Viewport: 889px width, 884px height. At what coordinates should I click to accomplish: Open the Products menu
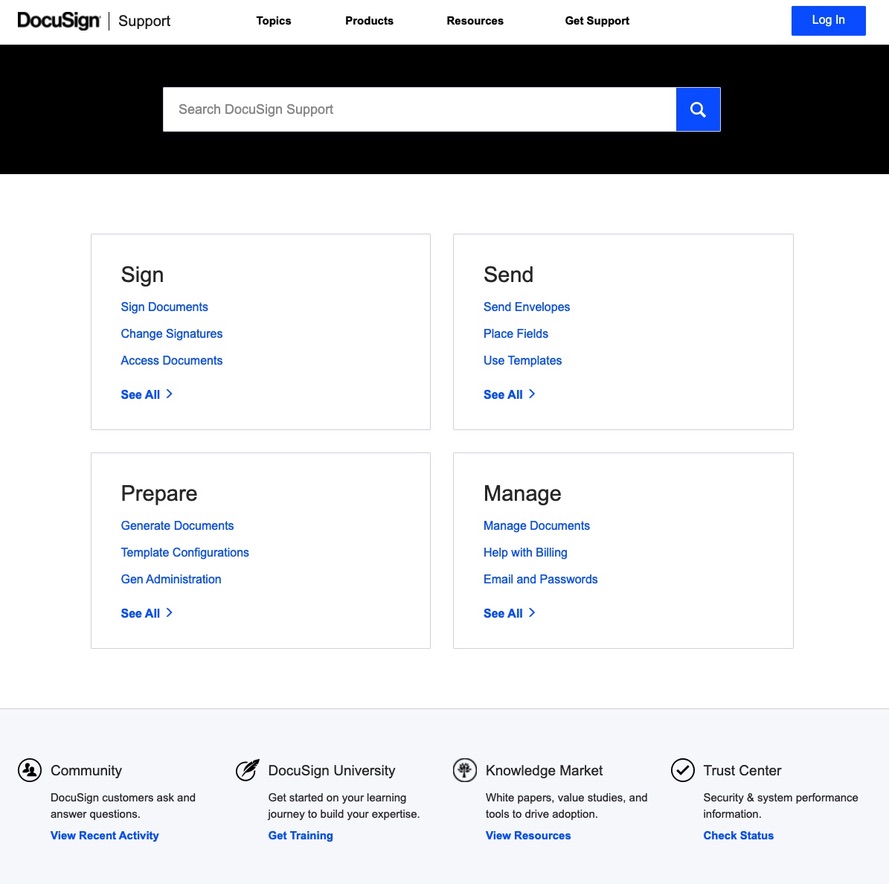(x=369, y=21)
